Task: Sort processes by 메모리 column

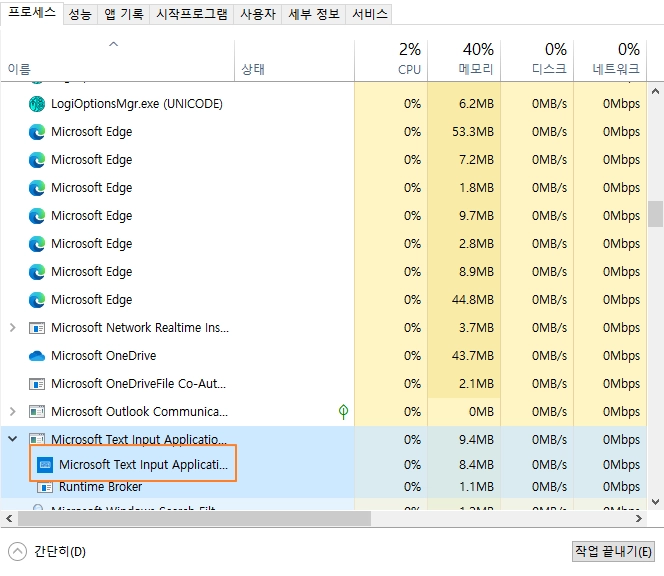Action: pyautogui.click(x=464, y=59)
